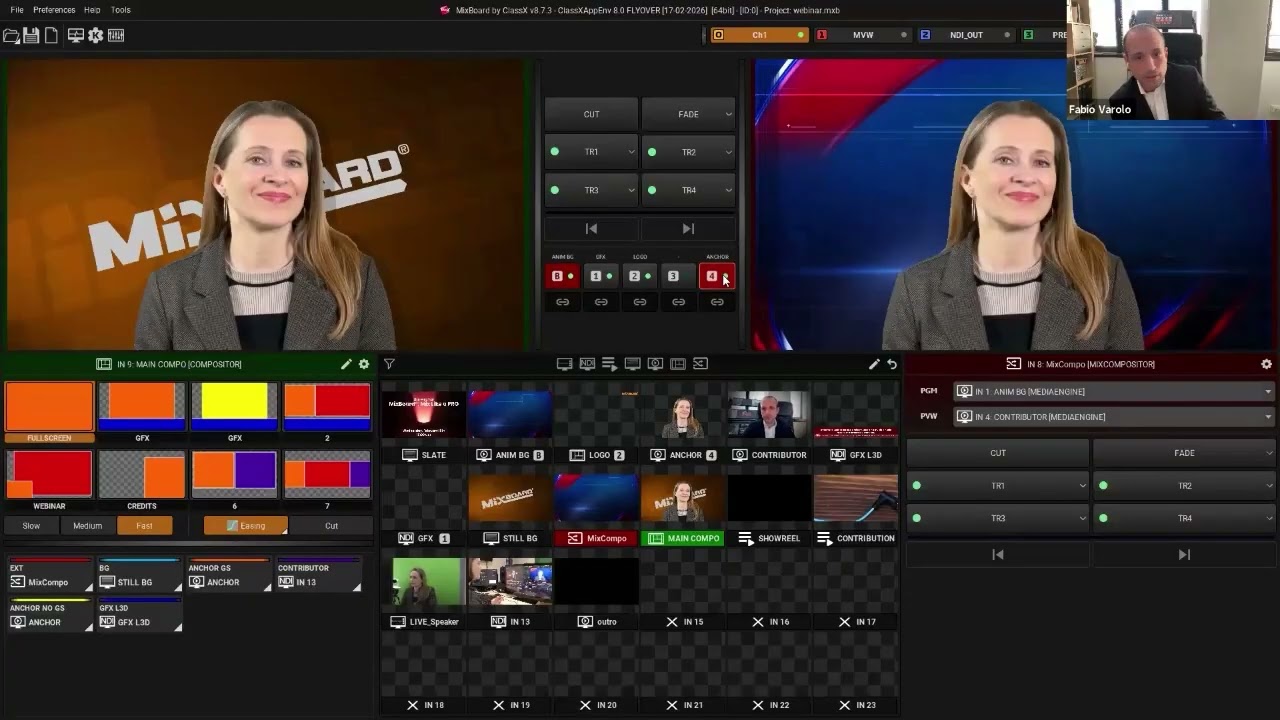Filter inputs by first monitor icon
Screen dimensions: 1280x720
tap(564, 364)
